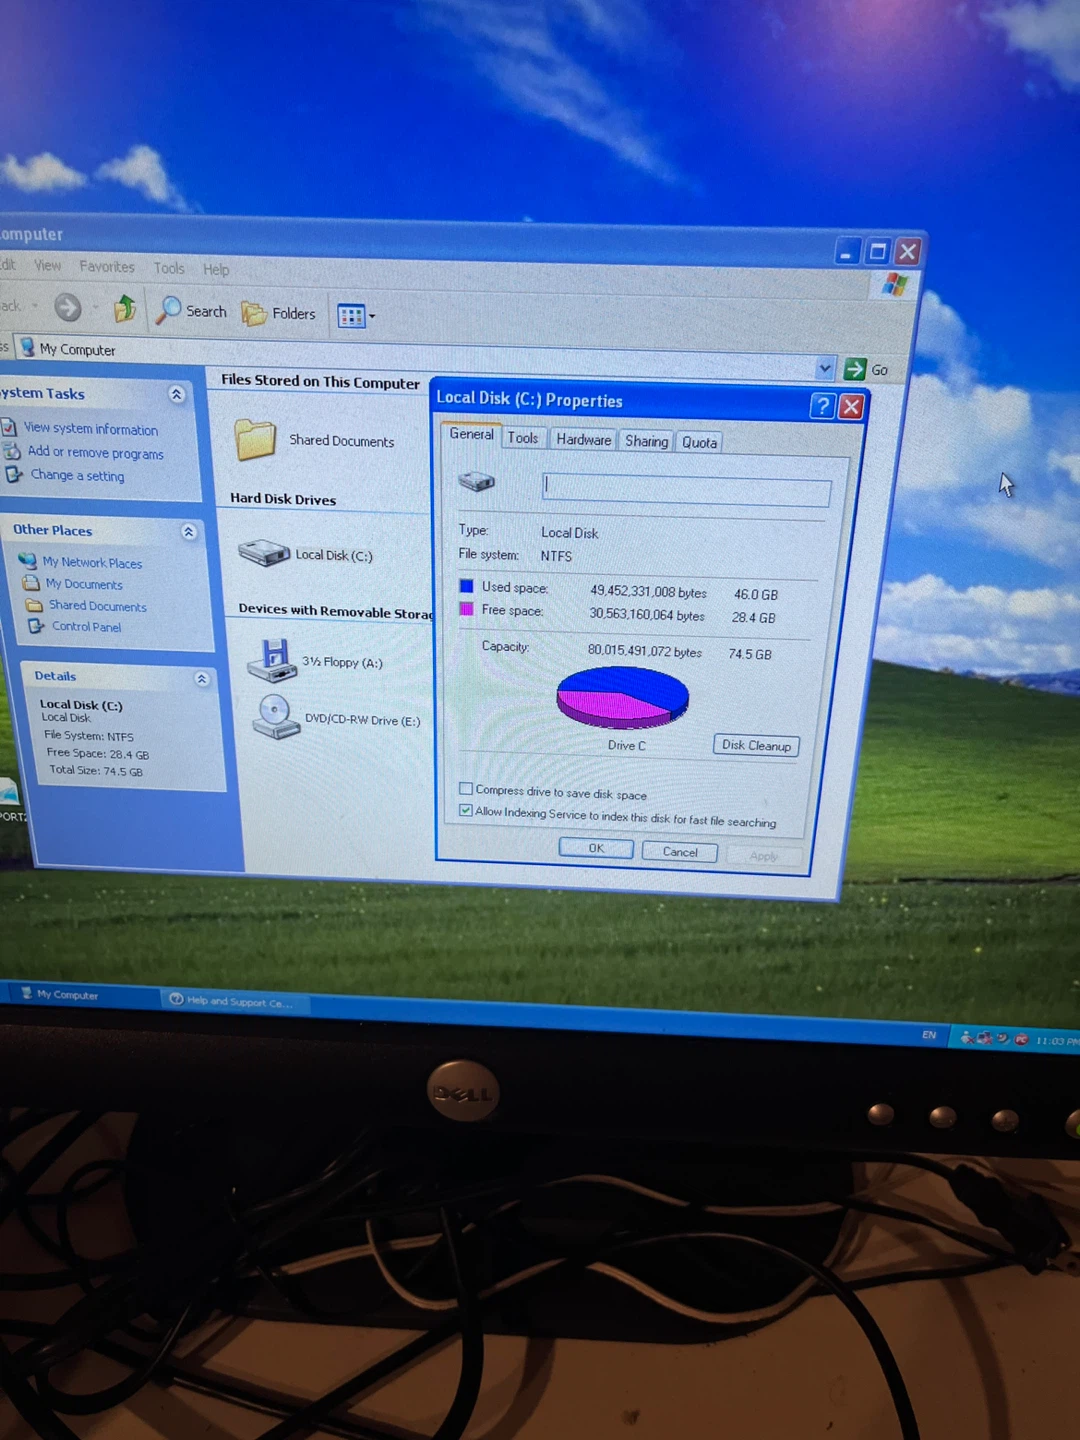Click the drive icon in Properties dialog
This screenshot has width=1080, height=1440.
pos(477,482)
